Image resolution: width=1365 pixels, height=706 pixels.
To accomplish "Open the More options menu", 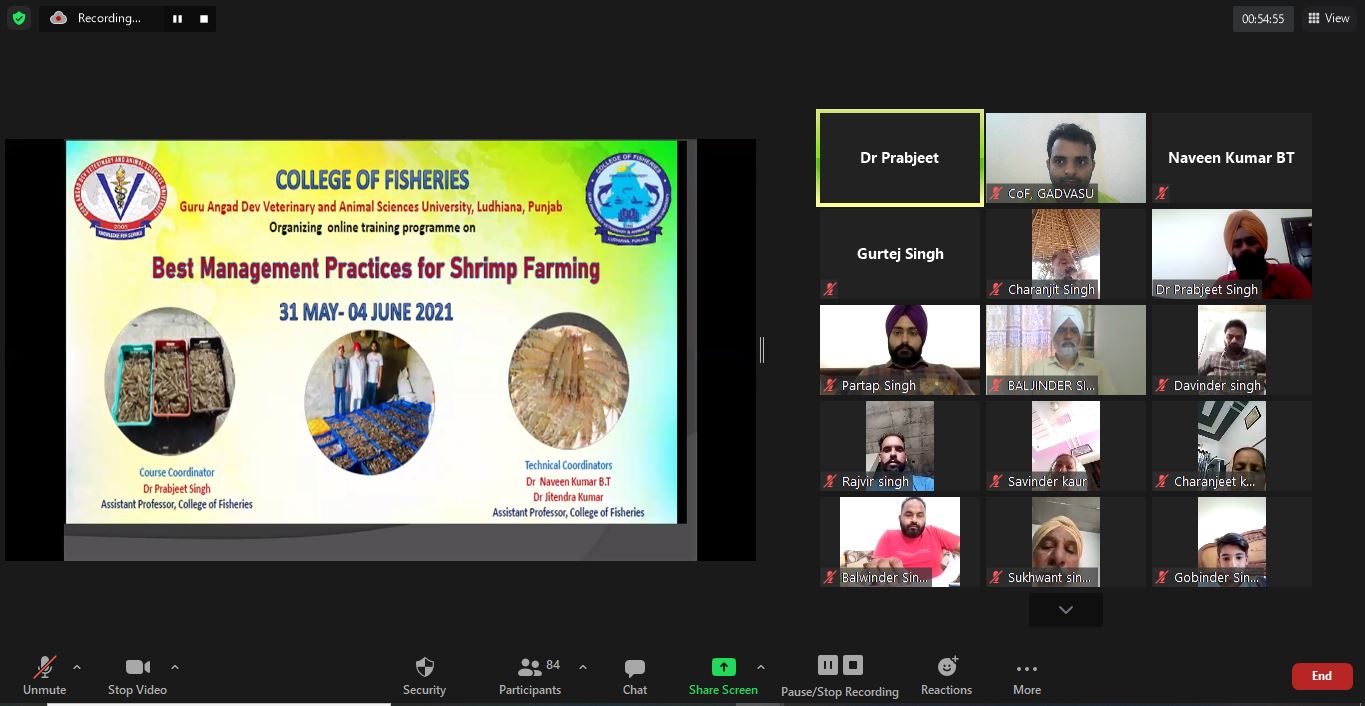I will click(1027, 676).
